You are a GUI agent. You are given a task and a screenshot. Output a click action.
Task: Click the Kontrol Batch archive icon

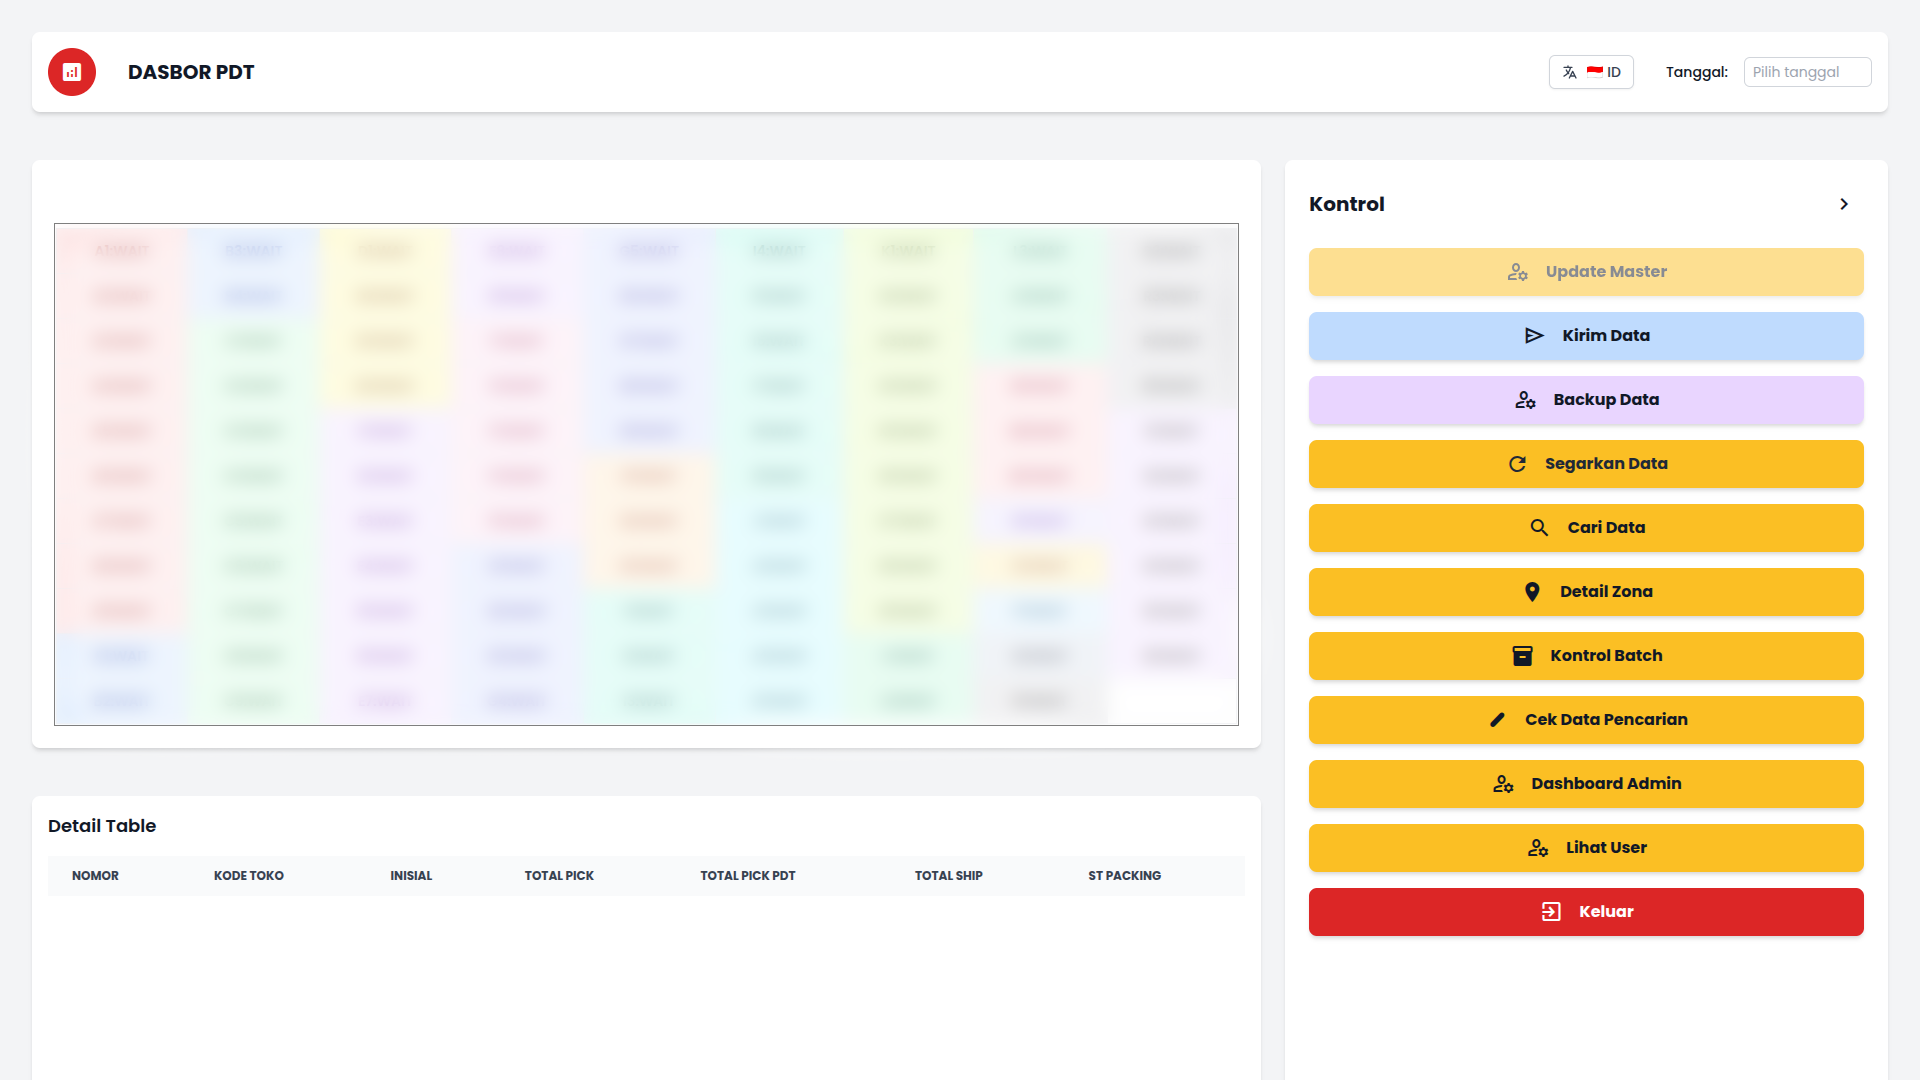1522,656
